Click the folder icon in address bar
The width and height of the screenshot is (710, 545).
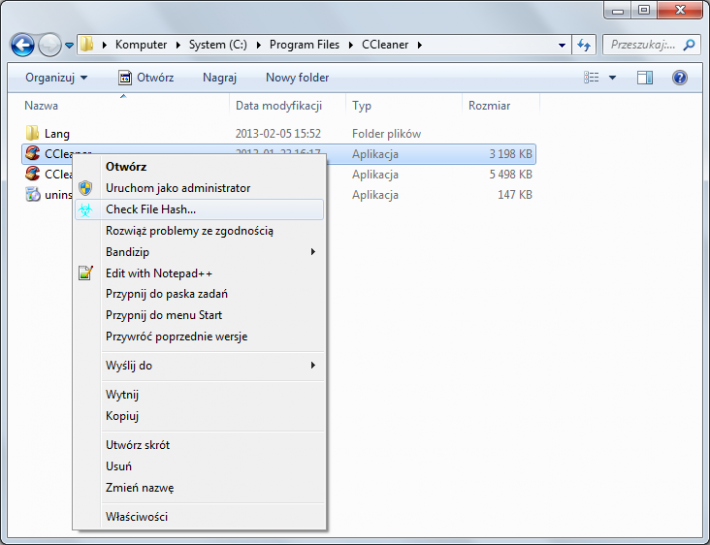click(x=87, y=44)
